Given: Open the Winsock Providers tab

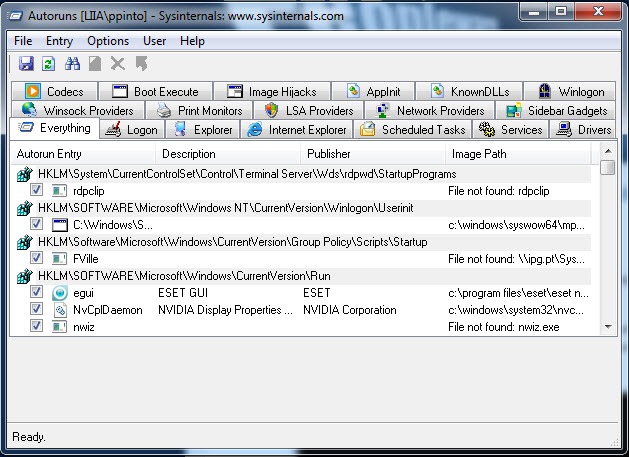Looking at the screenshot, I should pos(77,110).
